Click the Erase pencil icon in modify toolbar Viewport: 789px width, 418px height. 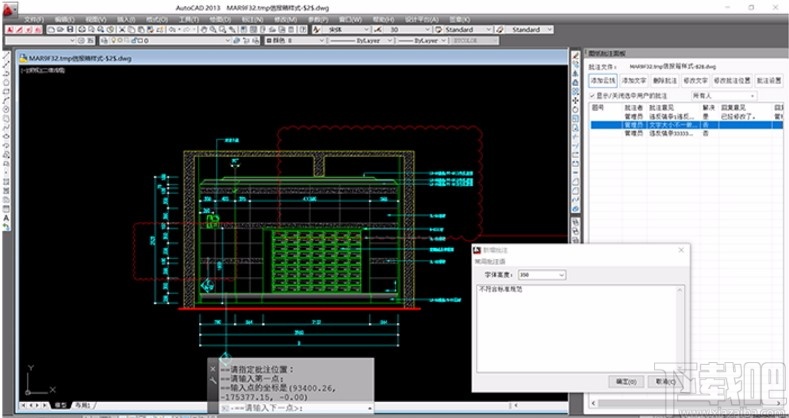(575, 55)
